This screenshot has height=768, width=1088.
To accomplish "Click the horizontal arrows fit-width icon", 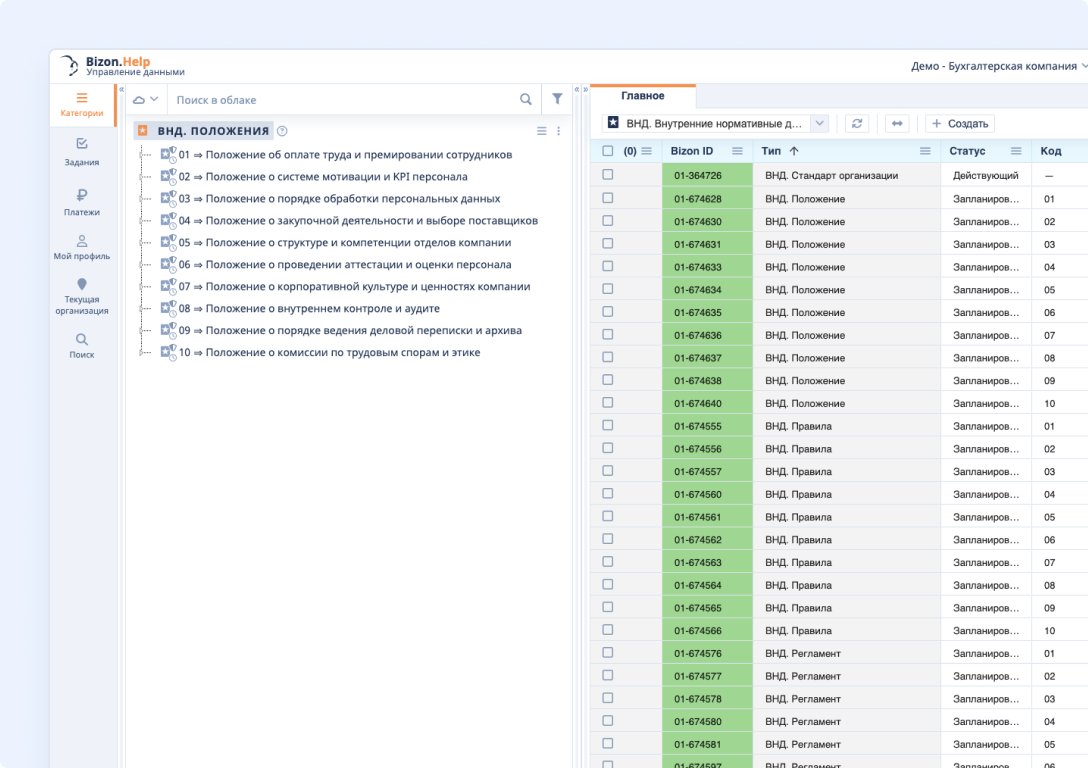I will click(x=897, y=123).
